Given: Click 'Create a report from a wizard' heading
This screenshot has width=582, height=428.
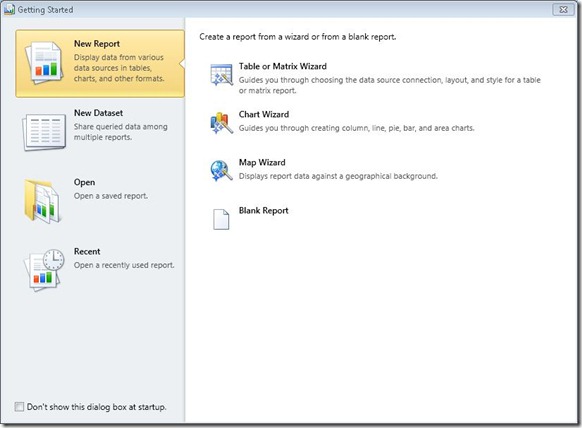Looking at the screenshot, I should click(x=298, y=37).
